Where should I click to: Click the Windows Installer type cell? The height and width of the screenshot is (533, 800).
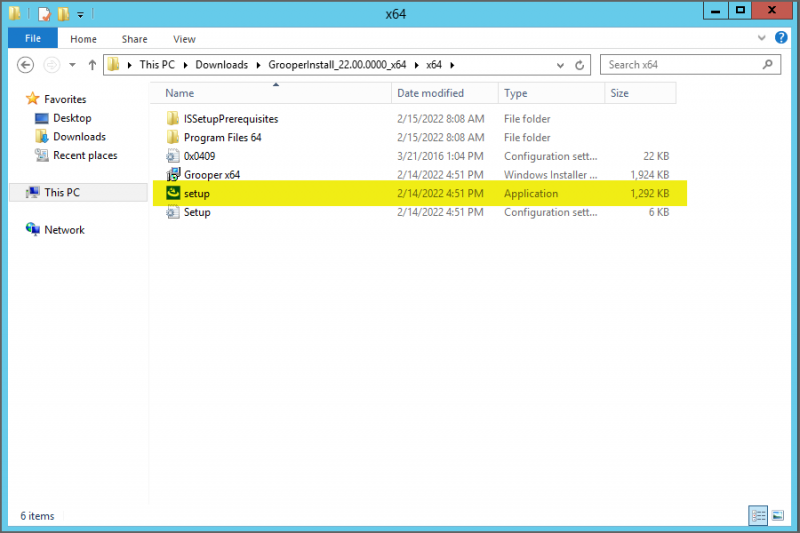551,175
